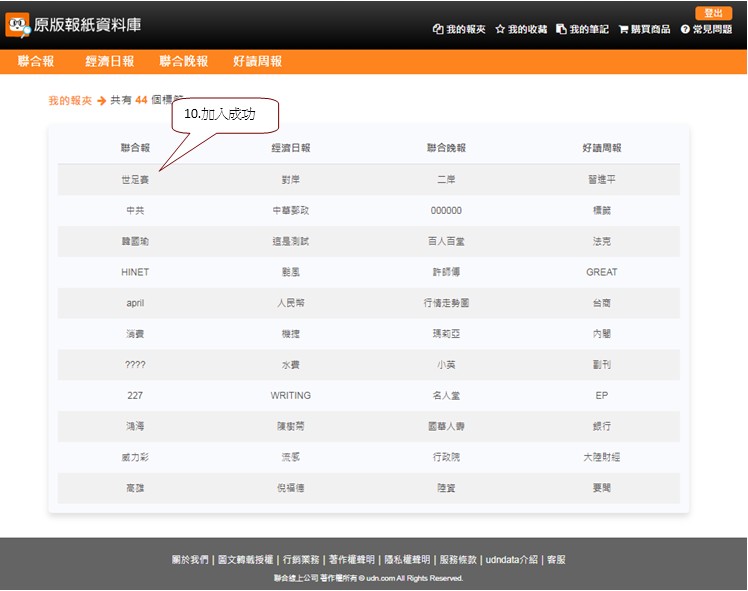748x591 pixels.
Task: Switch to 經濟日報 in the orange nav bar
Action: pos(110,61)
